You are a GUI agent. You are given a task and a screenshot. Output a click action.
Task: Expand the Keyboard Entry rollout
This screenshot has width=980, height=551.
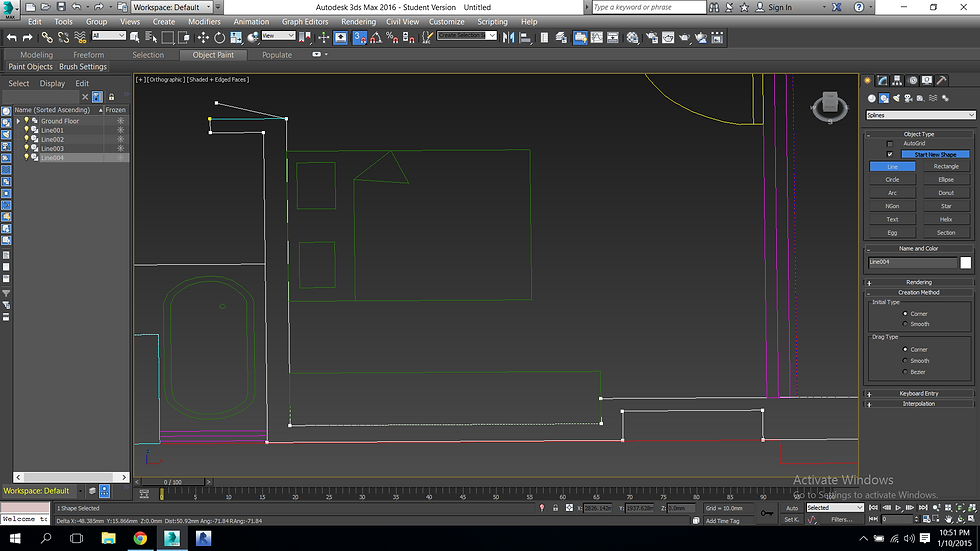(919, 394)
